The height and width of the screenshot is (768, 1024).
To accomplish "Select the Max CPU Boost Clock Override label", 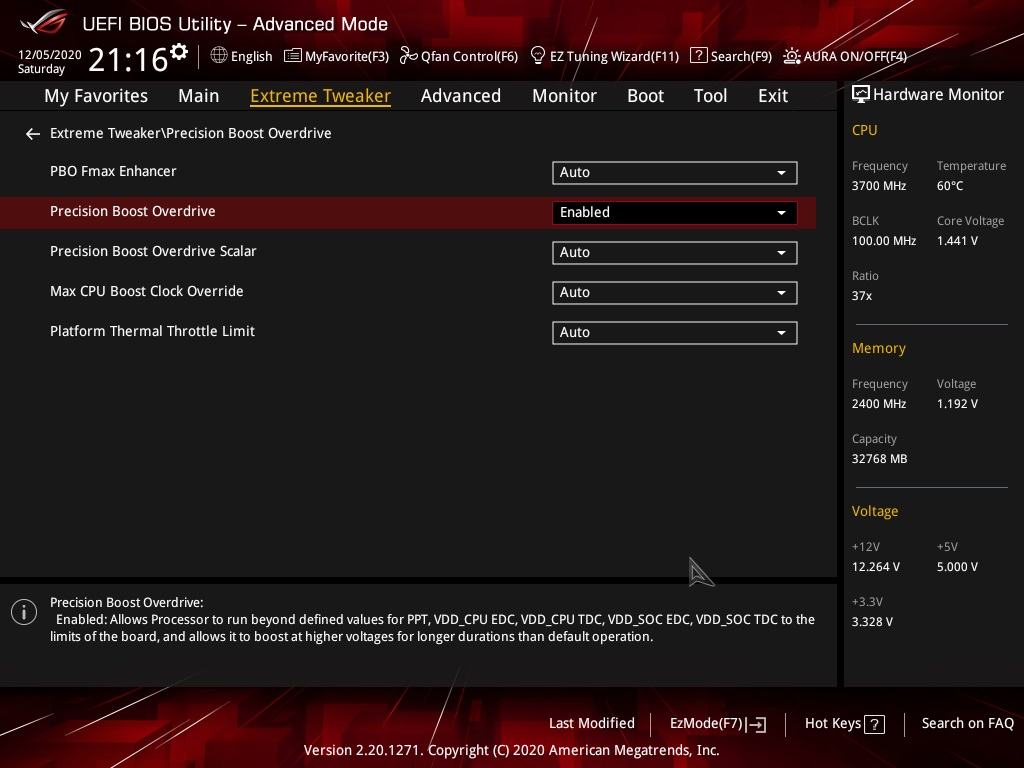I will (146, 291).
